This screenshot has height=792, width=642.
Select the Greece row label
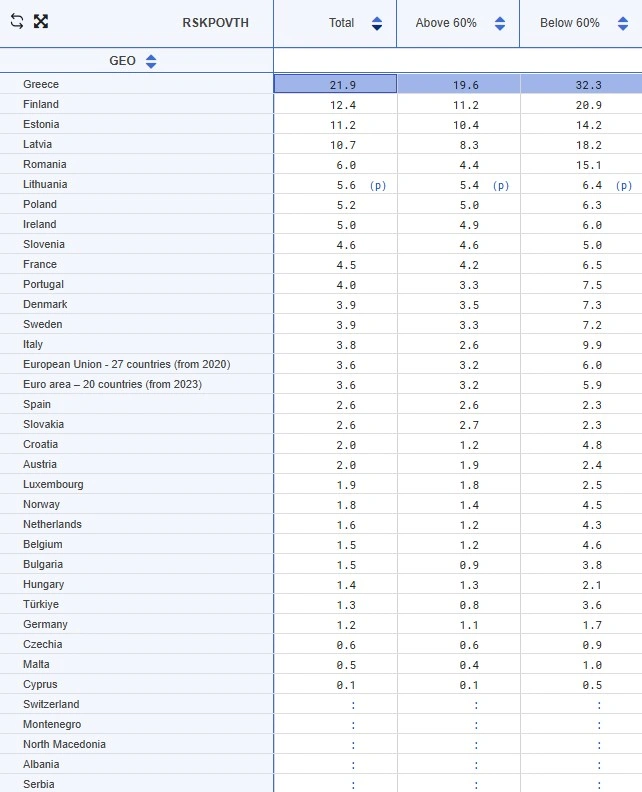click(41, 84)
